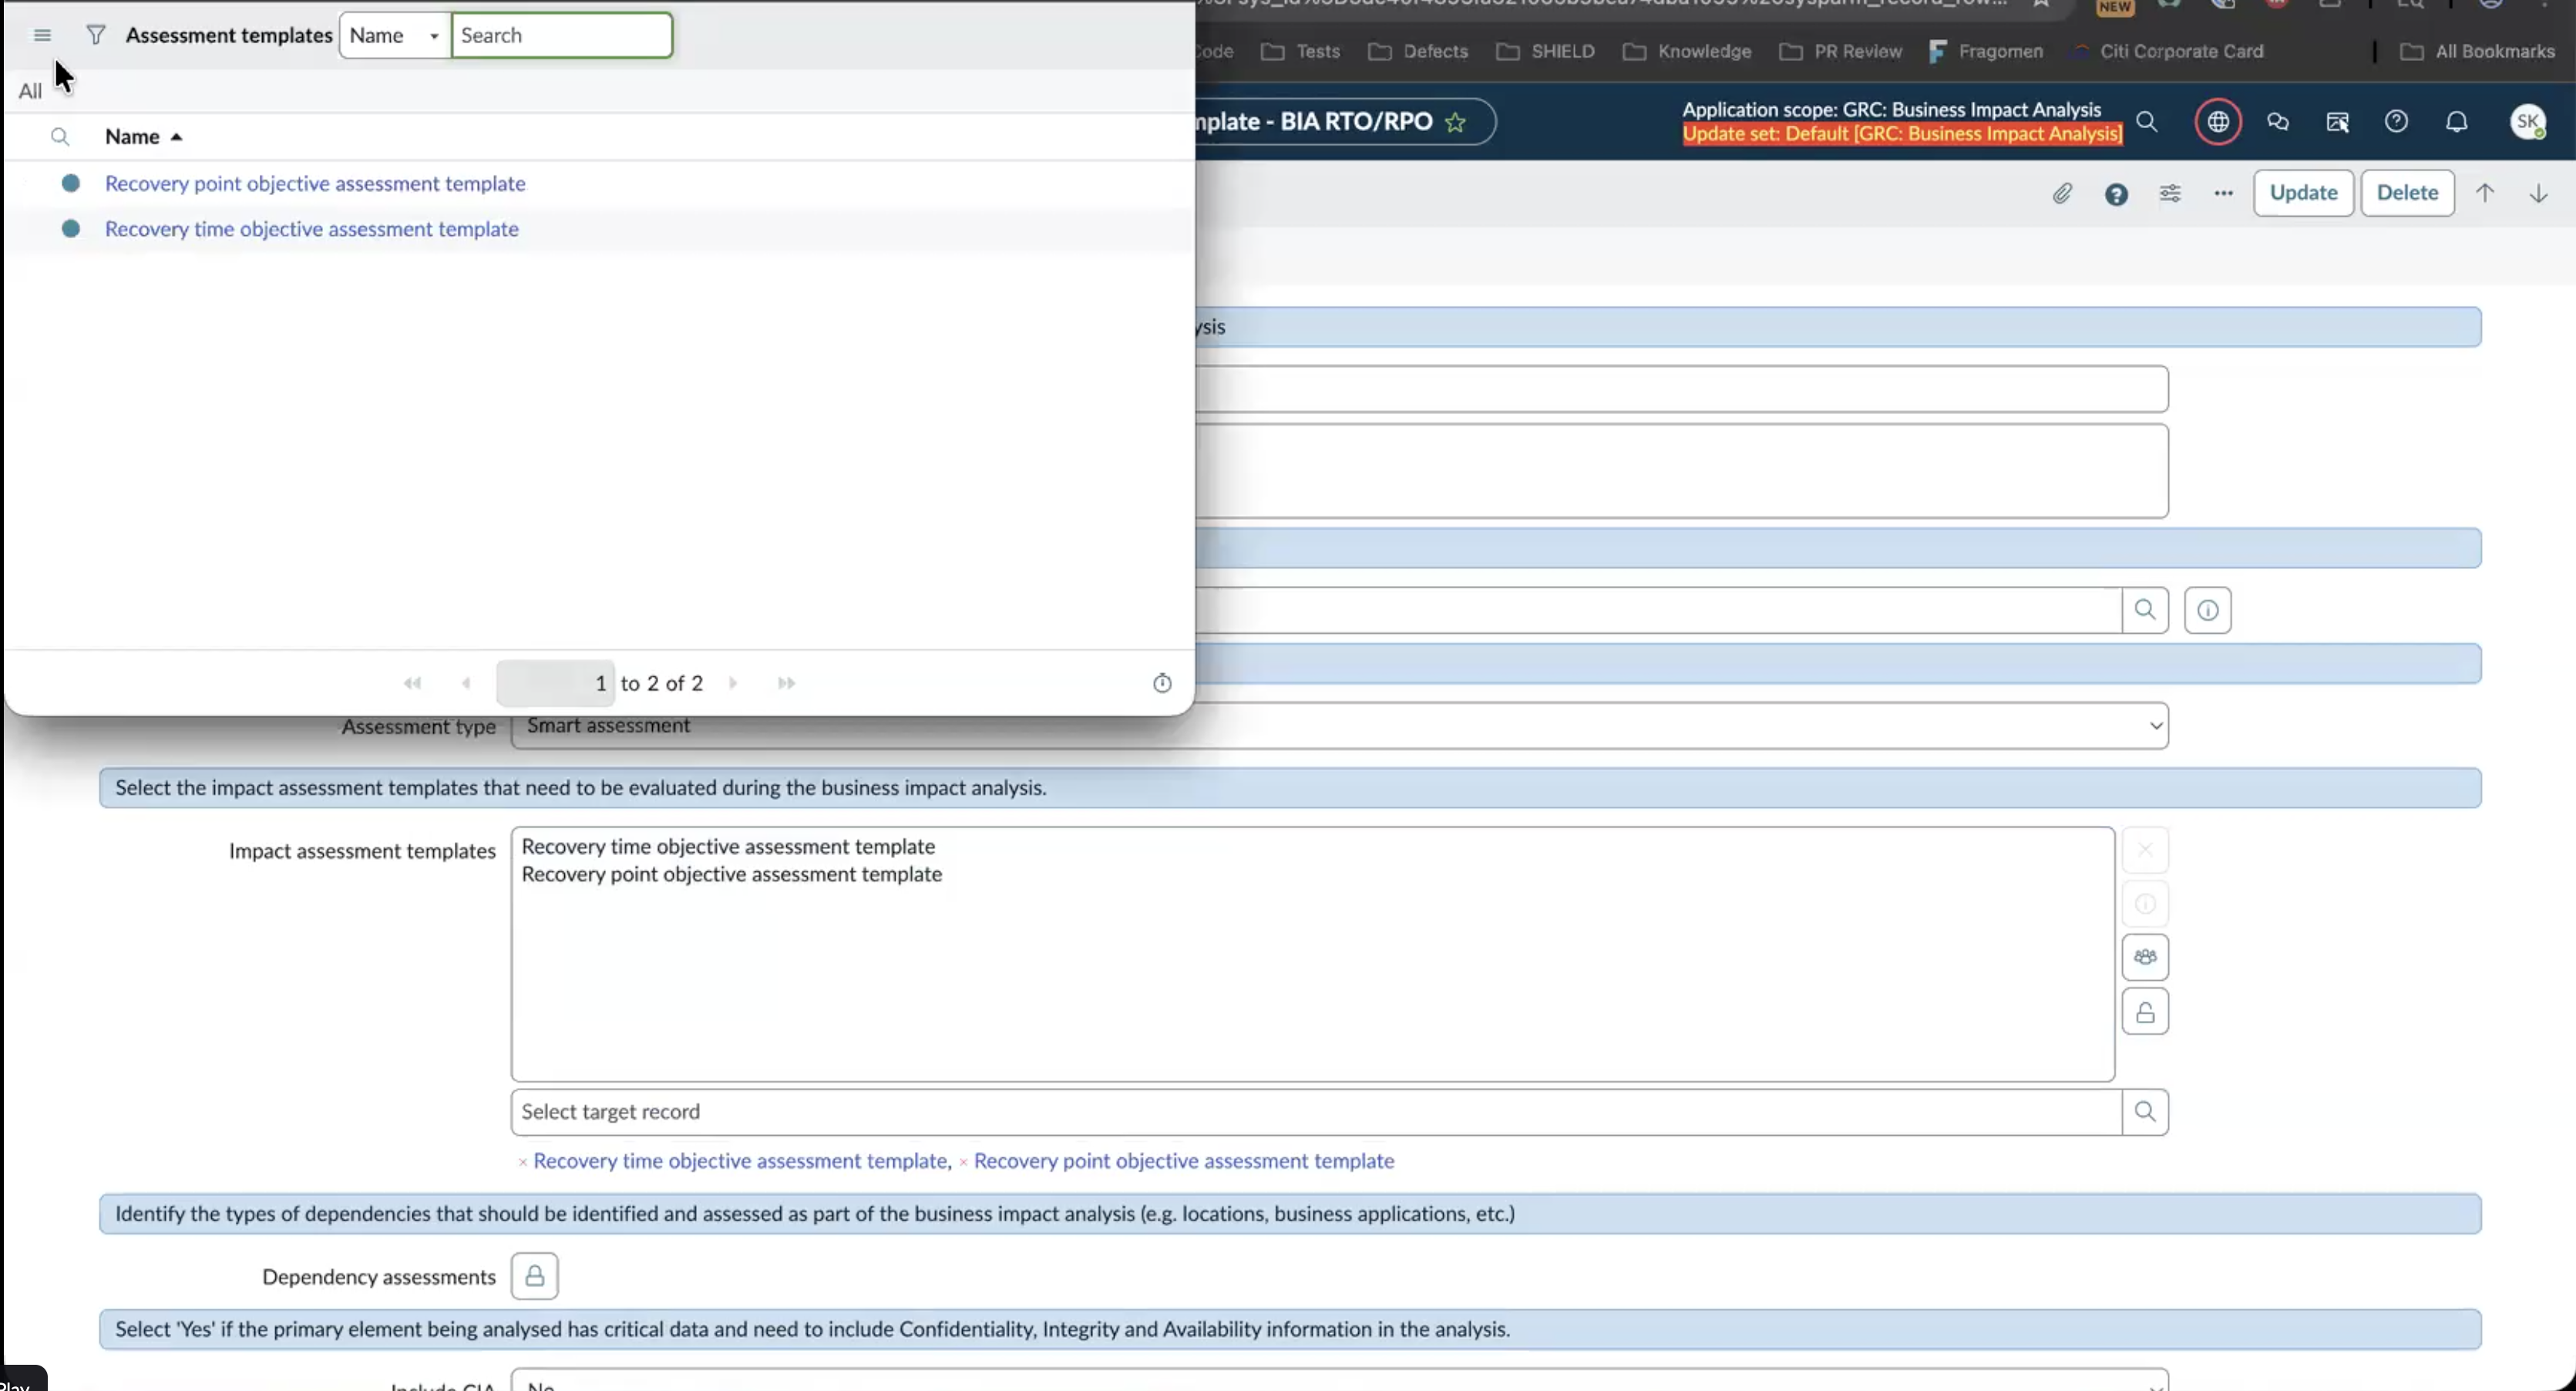The image size is (2576, 1391).
Task: Remove Recovery time objective template with x
Action: point(523,1162)
